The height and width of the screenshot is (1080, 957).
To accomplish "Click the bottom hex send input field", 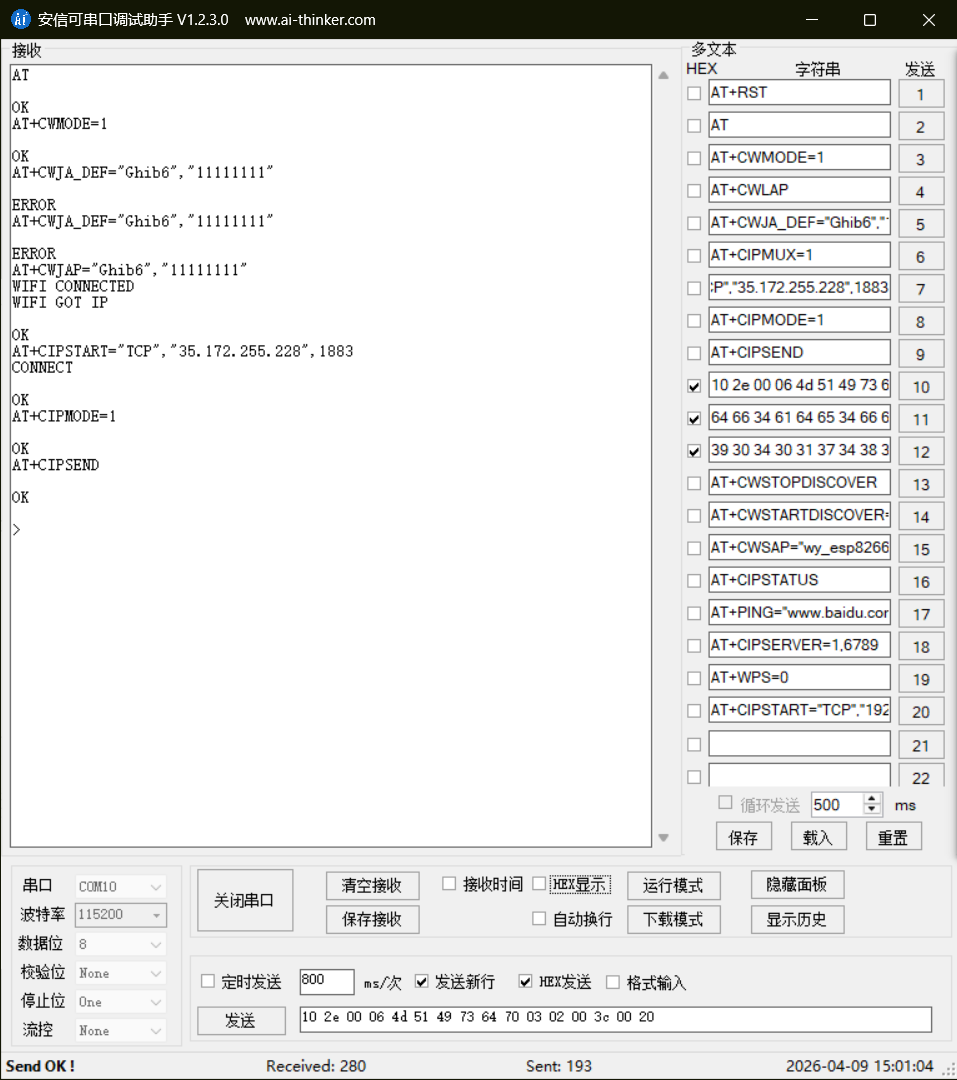I will (x=615, y=1019).
